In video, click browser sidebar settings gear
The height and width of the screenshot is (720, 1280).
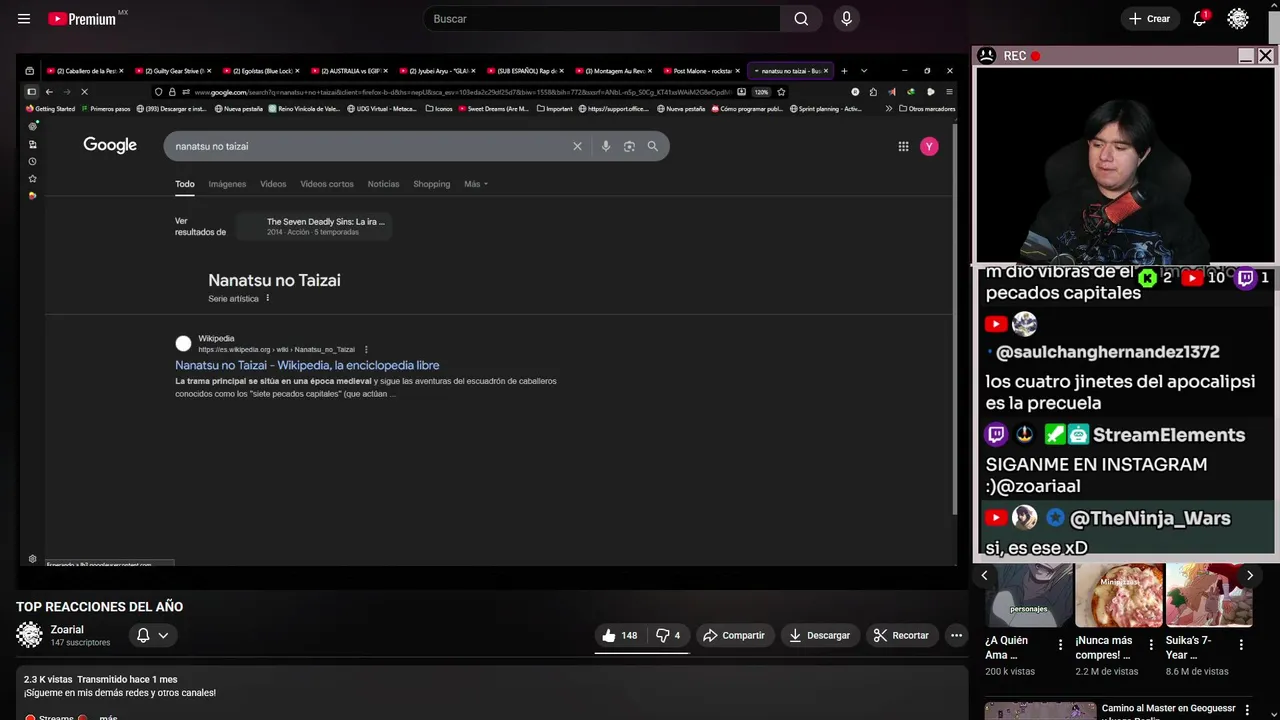[x=33, y=559]
